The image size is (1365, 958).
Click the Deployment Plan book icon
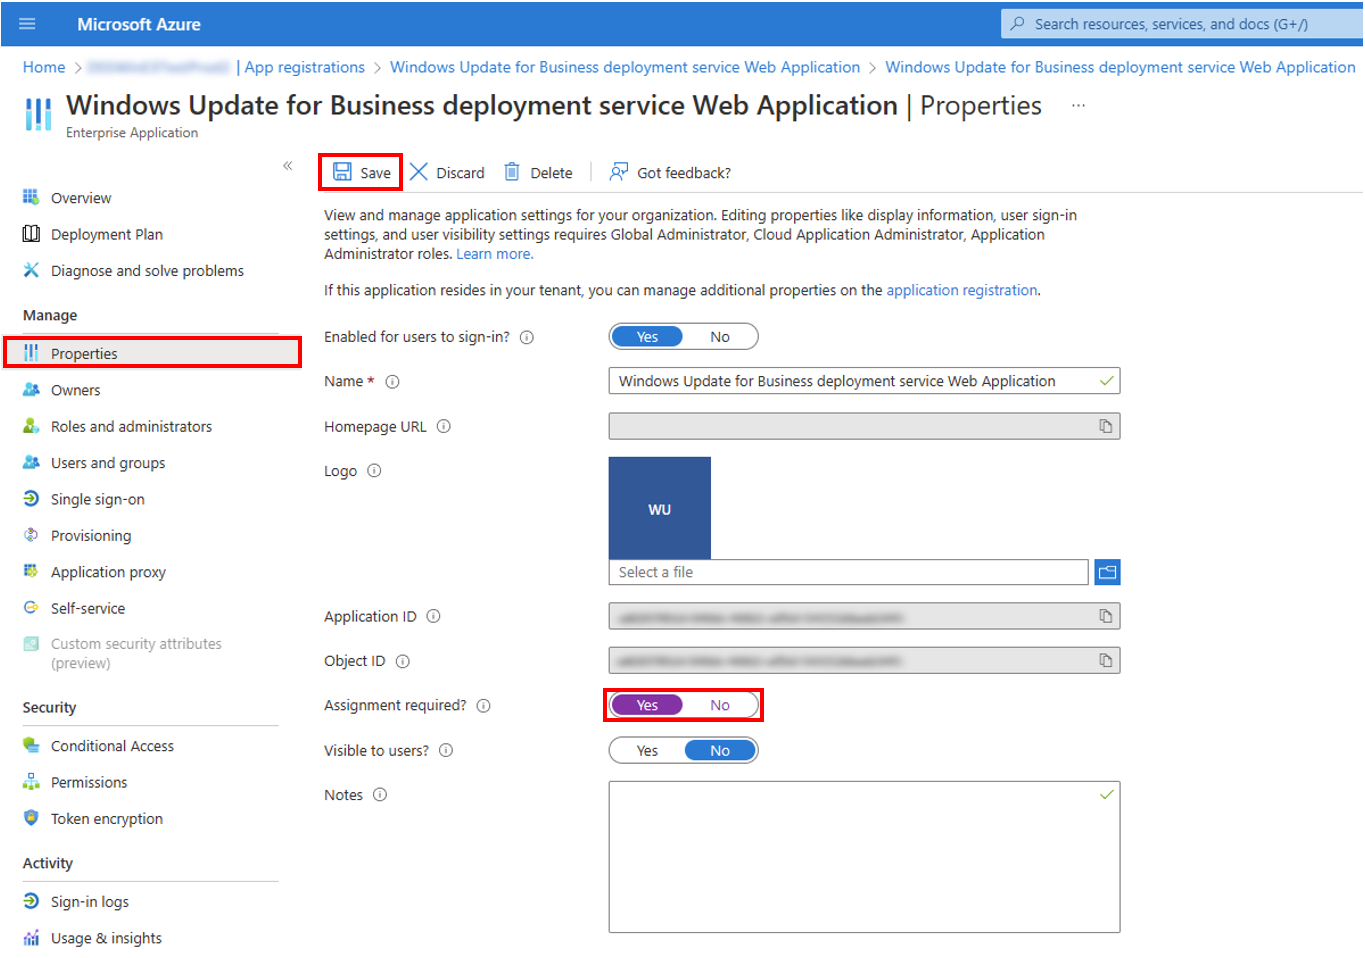coord(31,234)
